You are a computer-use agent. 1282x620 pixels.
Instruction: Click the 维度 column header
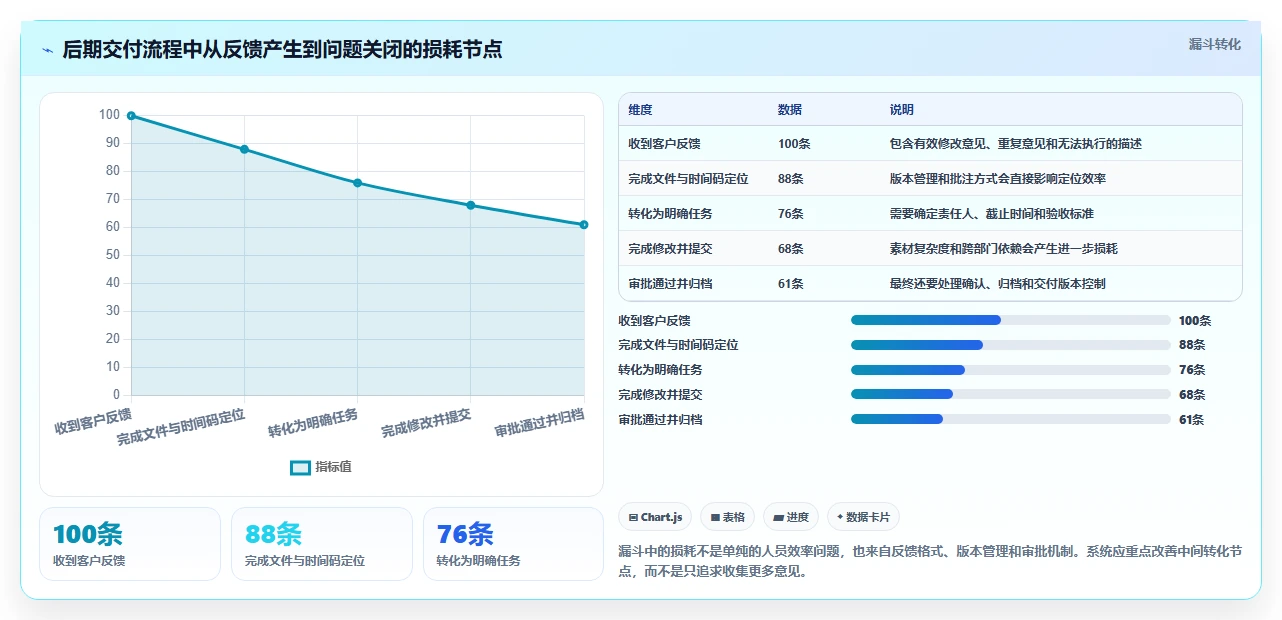click(x=640, y=110)
